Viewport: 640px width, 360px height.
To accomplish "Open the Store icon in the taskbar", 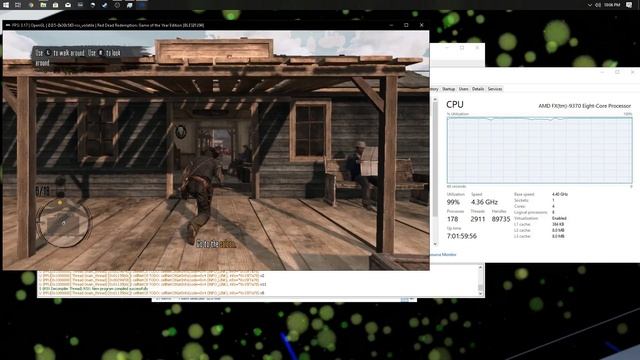I will tap(56, 5).
